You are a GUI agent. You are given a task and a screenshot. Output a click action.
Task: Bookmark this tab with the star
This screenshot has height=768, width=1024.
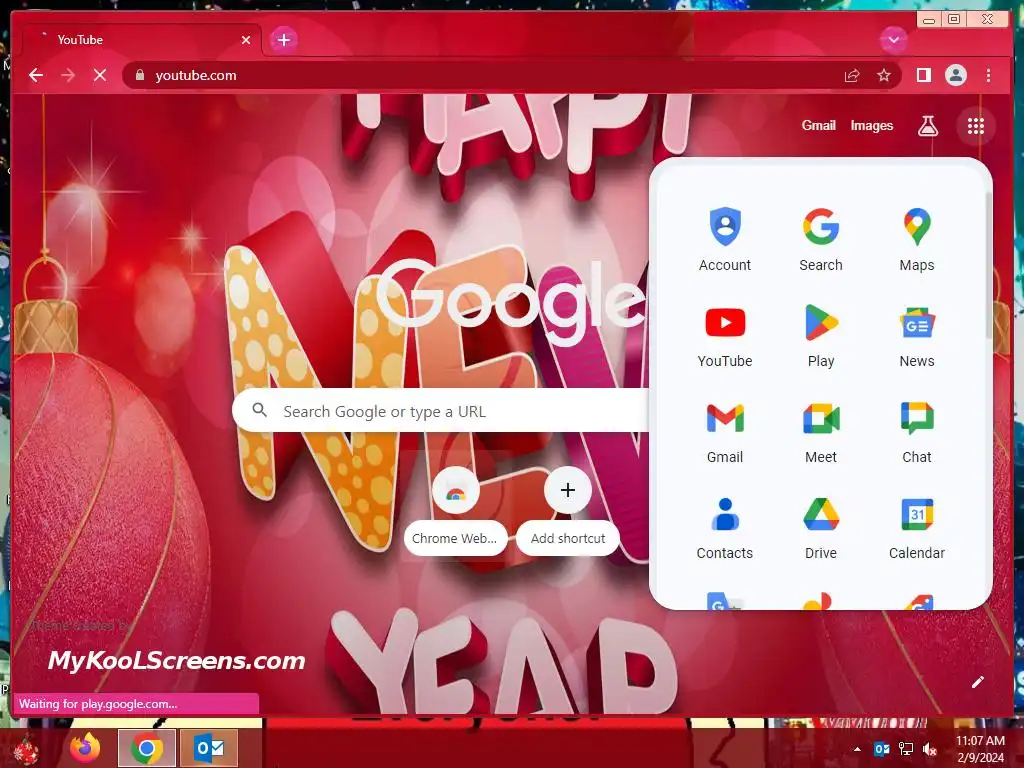tap(884, 76)
